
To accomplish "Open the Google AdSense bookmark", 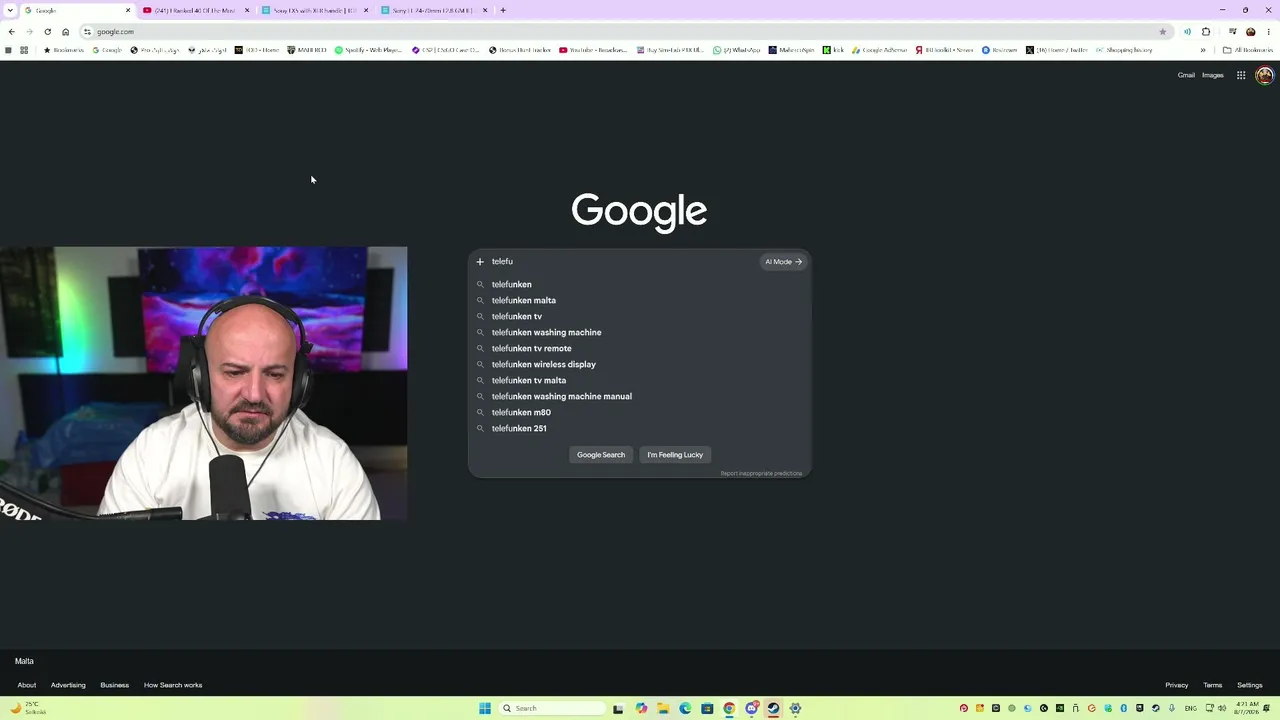I will [x=879, y=50].
